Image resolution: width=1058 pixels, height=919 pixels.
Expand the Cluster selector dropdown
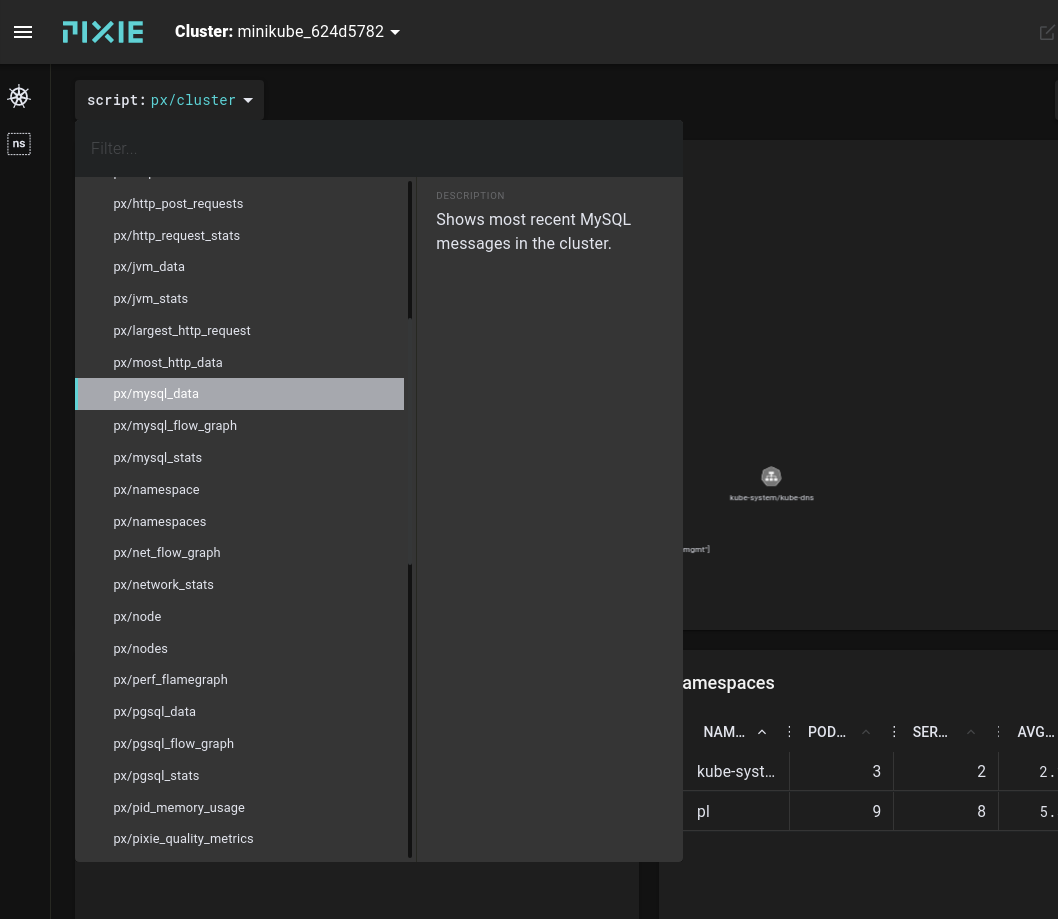[395, 32]
